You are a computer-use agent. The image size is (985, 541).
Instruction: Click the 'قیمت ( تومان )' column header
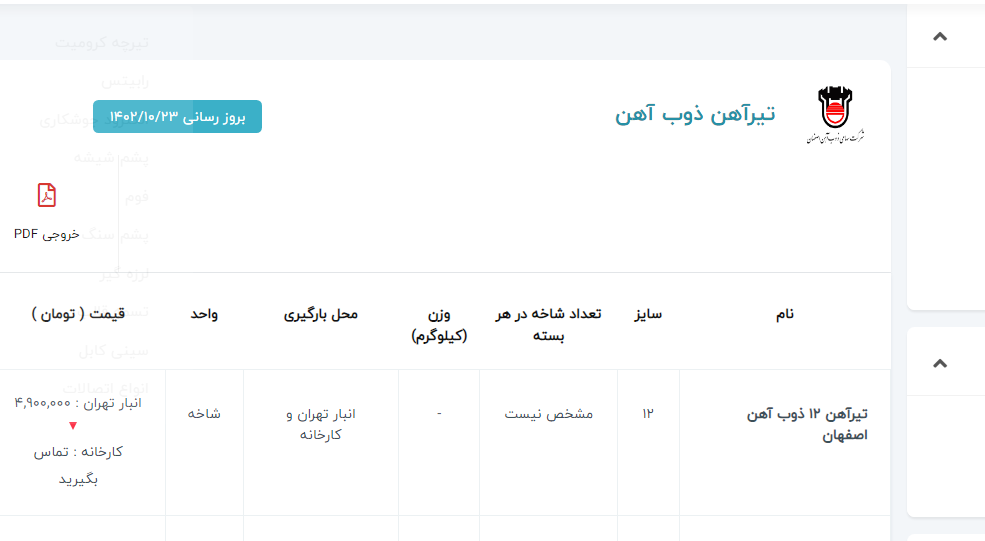pos(78,314)
